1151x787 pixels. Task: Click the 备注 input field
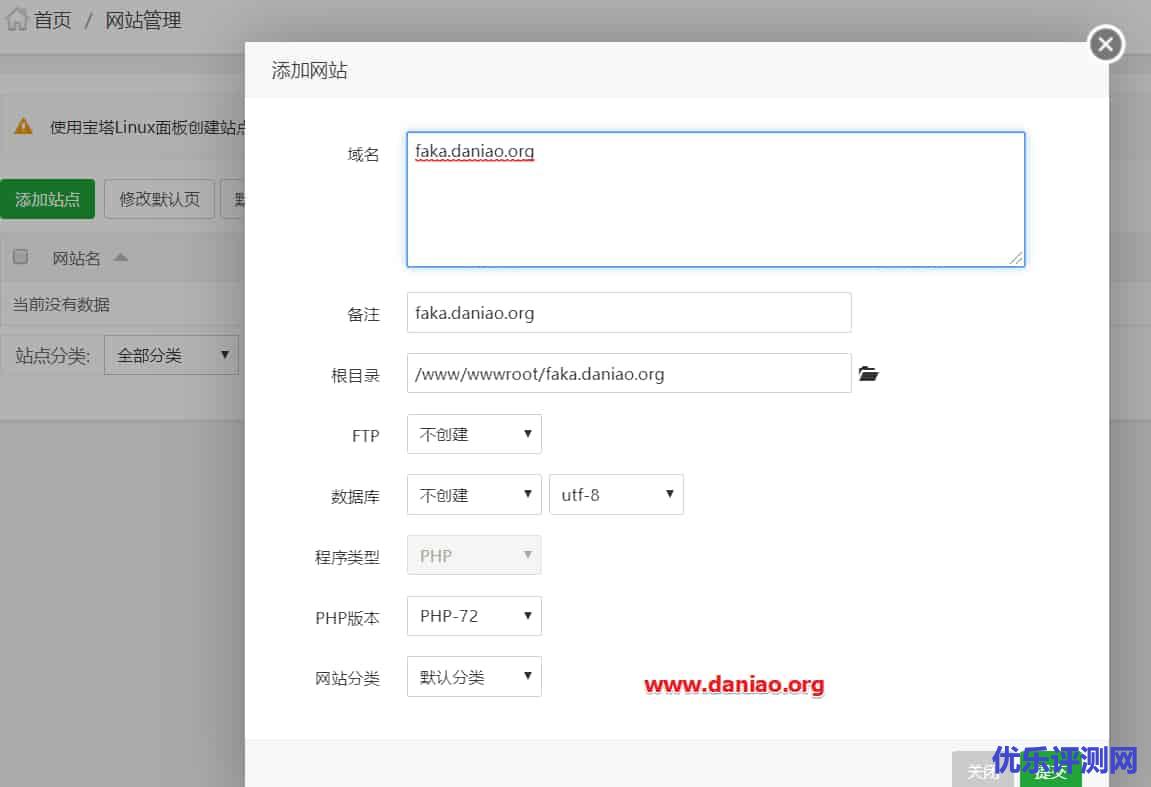pyautogui.click(x=628, y=313)
